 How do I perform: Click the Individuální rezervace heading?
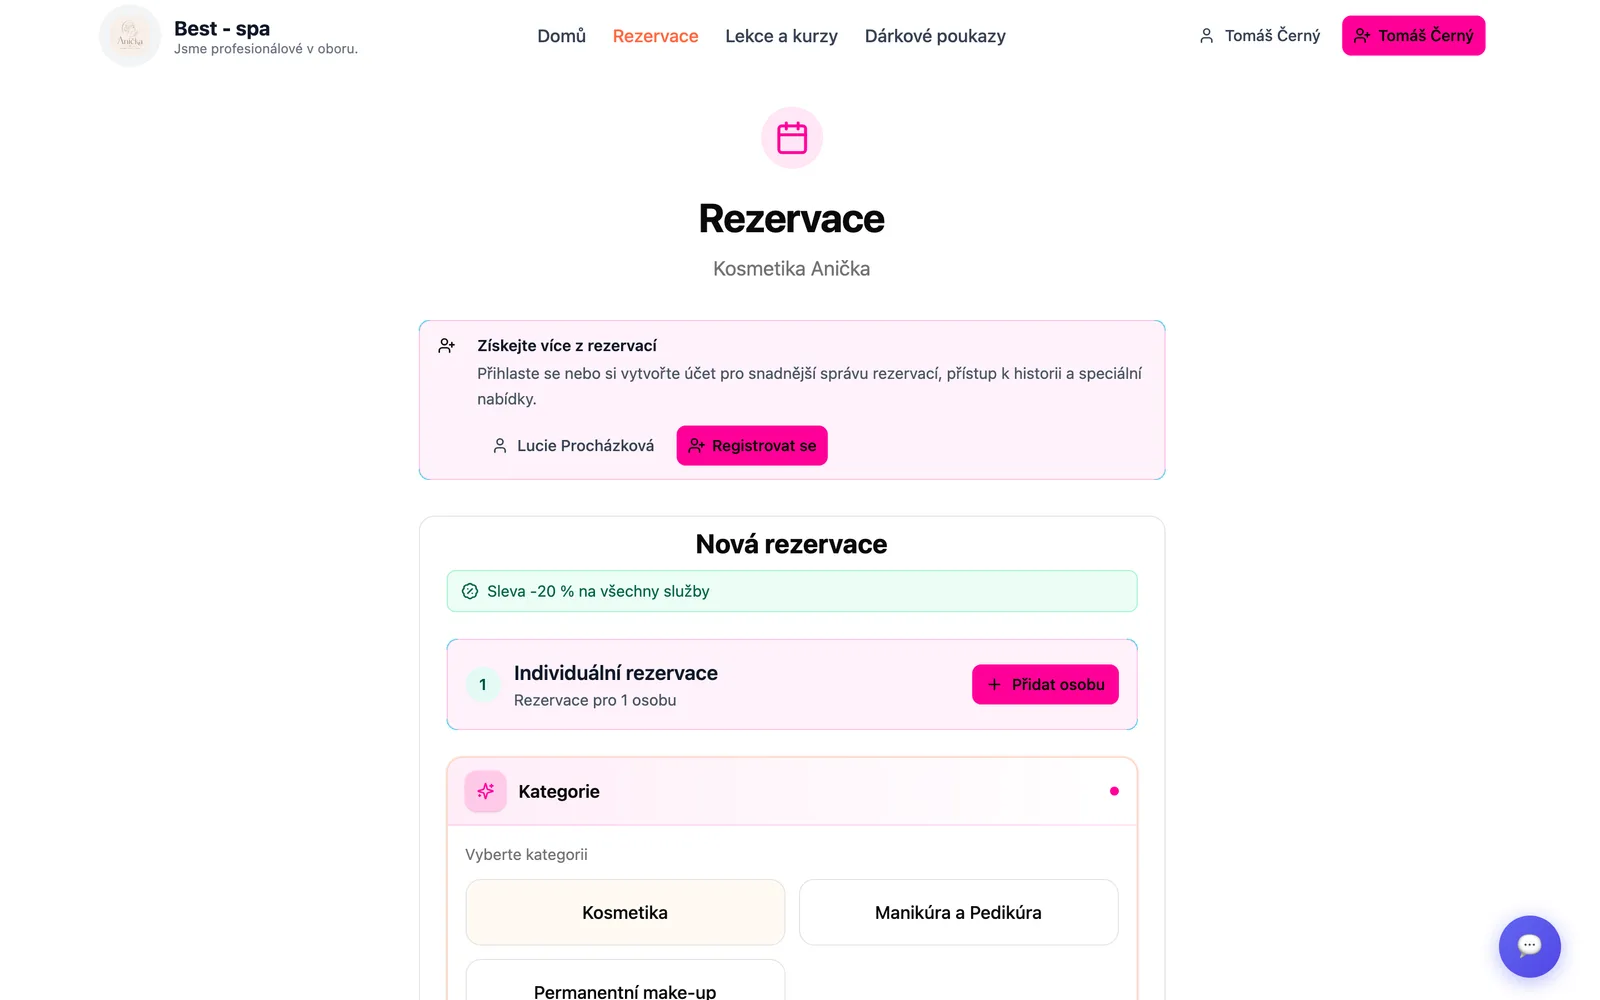pyautogui.click(x=616, y=673)
